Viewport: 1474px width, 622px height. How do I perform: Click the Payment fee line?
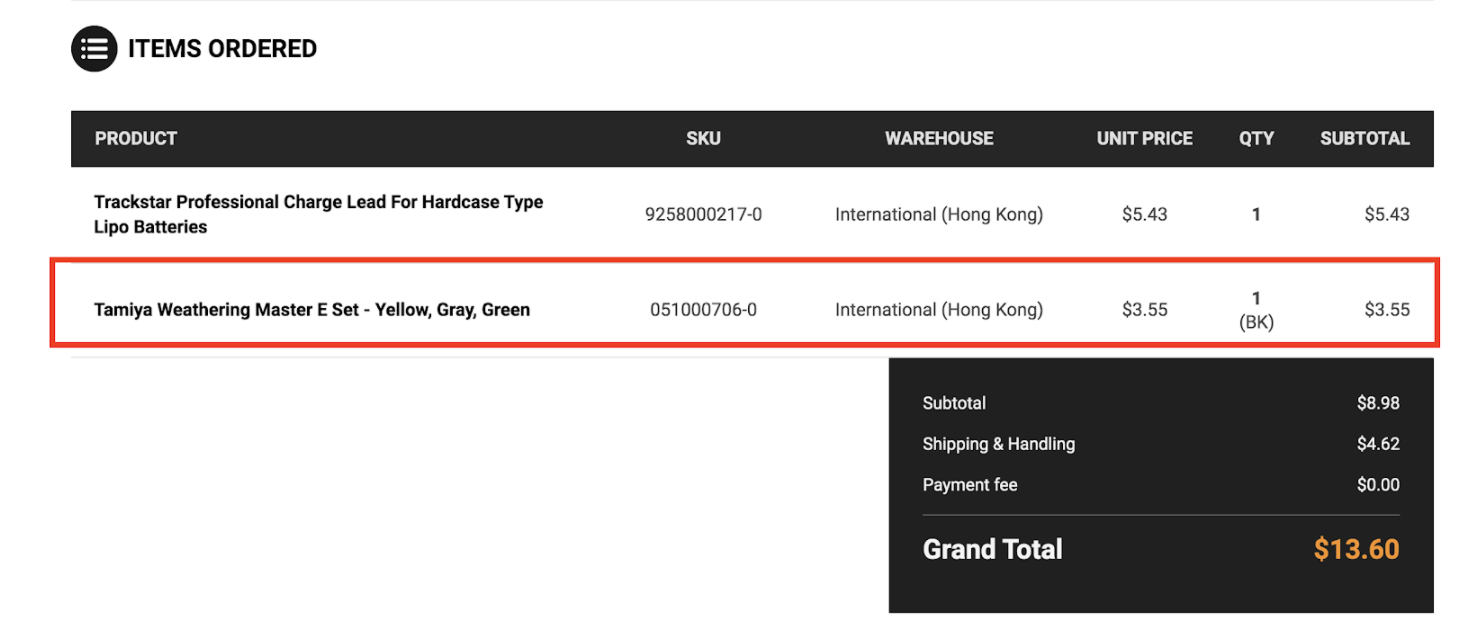(x=1161, y=485)
